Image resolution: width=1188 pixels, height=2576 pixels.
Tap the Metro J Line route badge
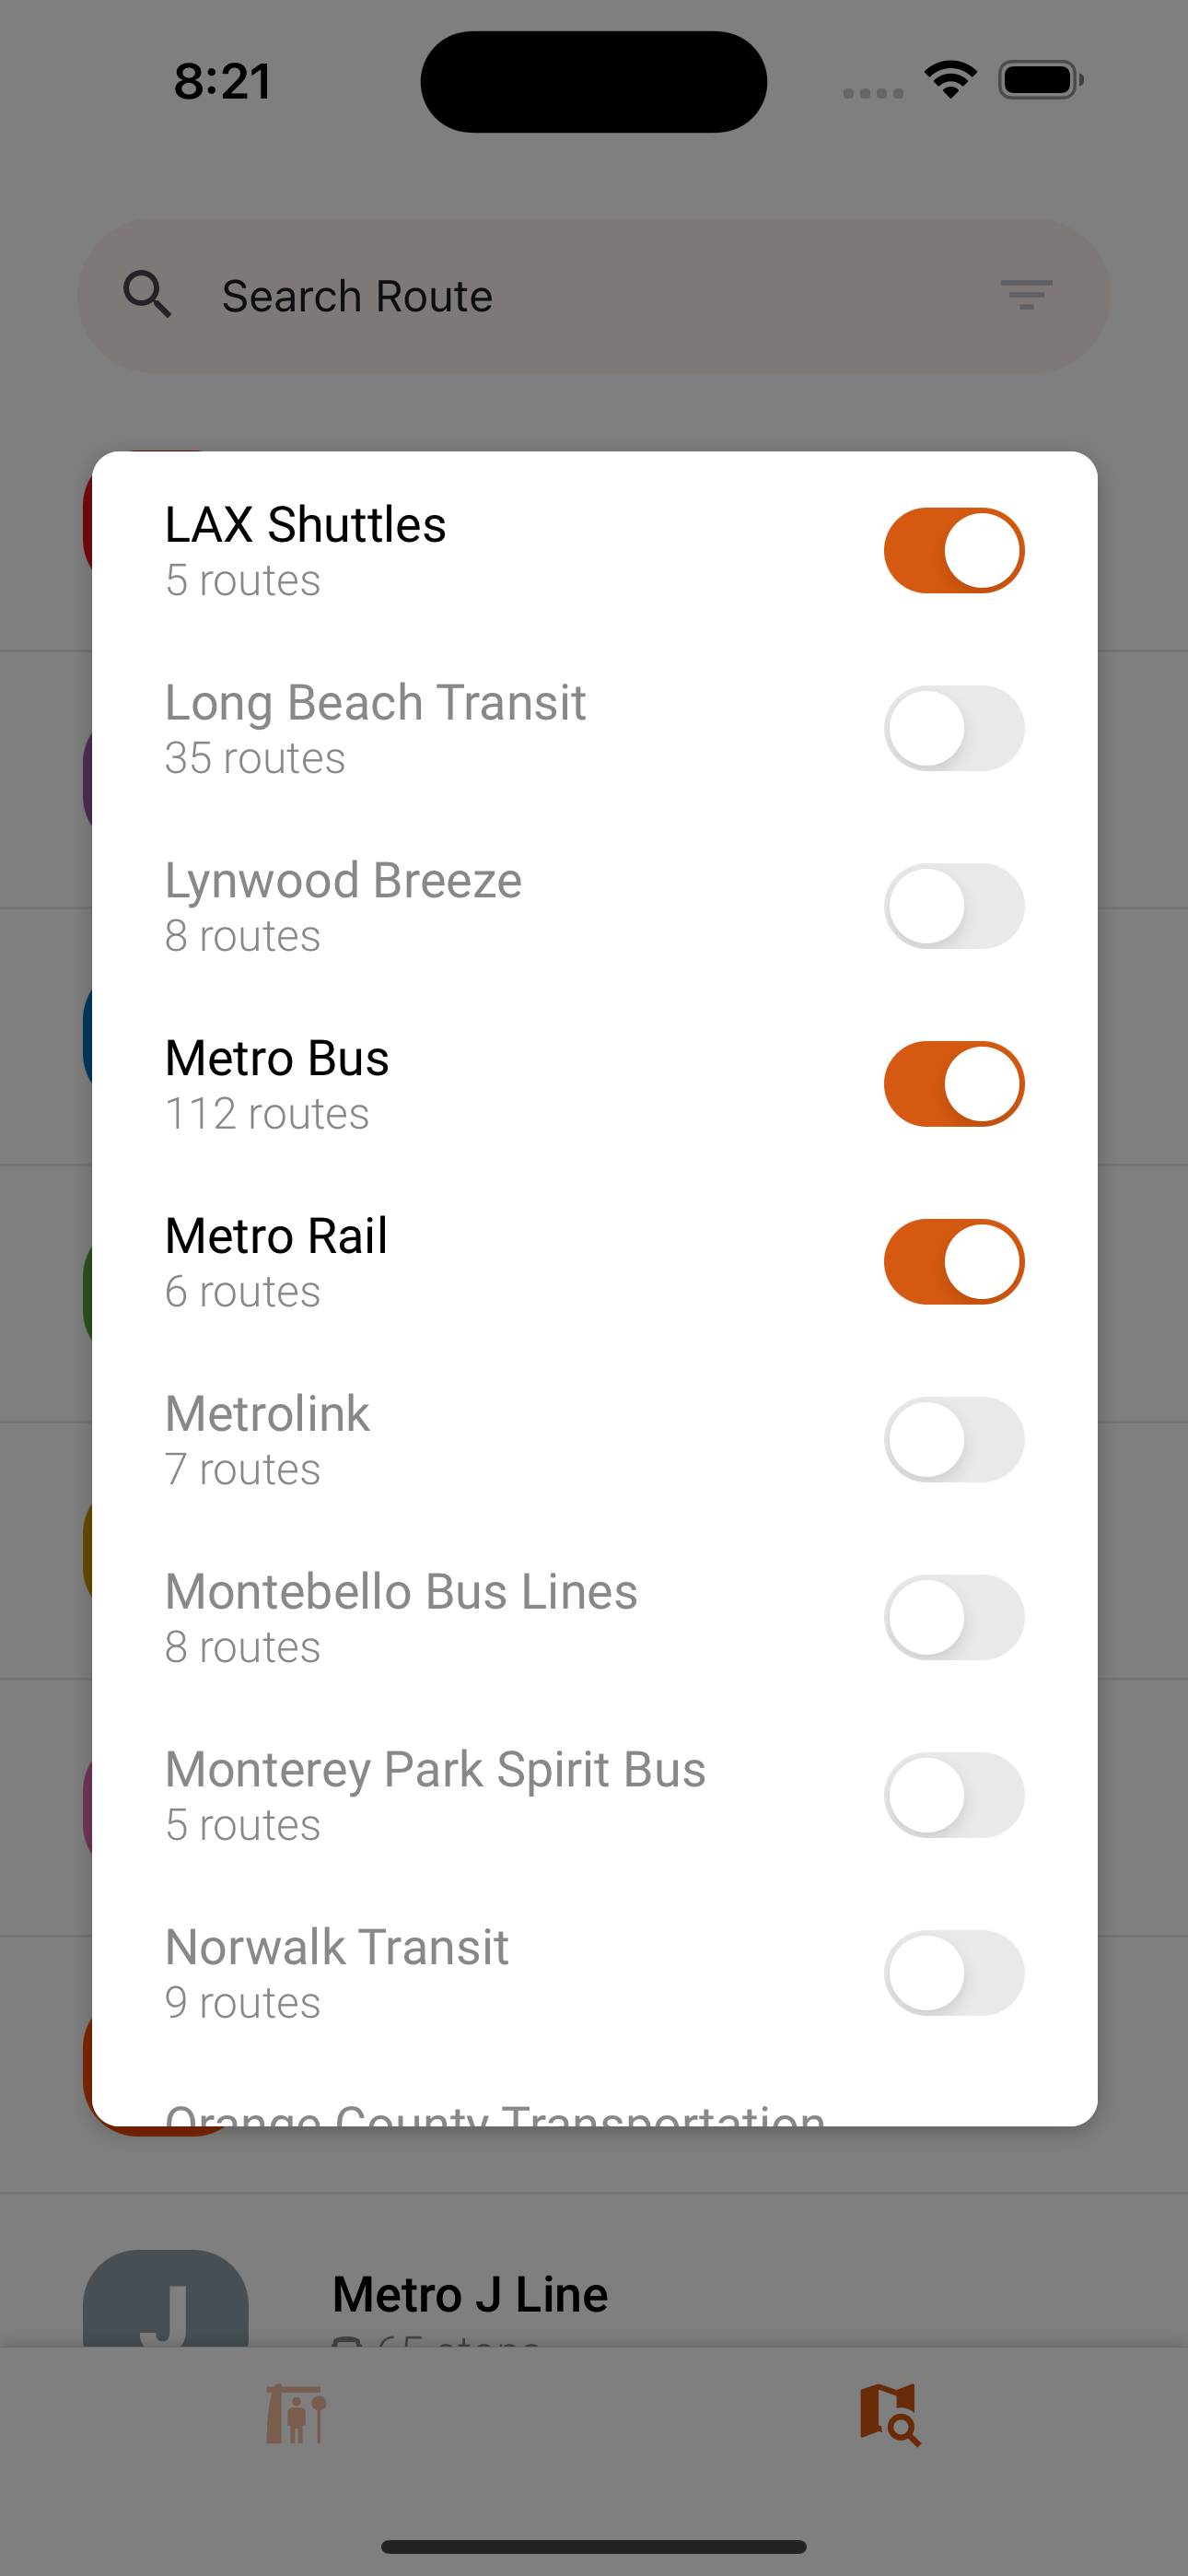(x=166, y=2298)
